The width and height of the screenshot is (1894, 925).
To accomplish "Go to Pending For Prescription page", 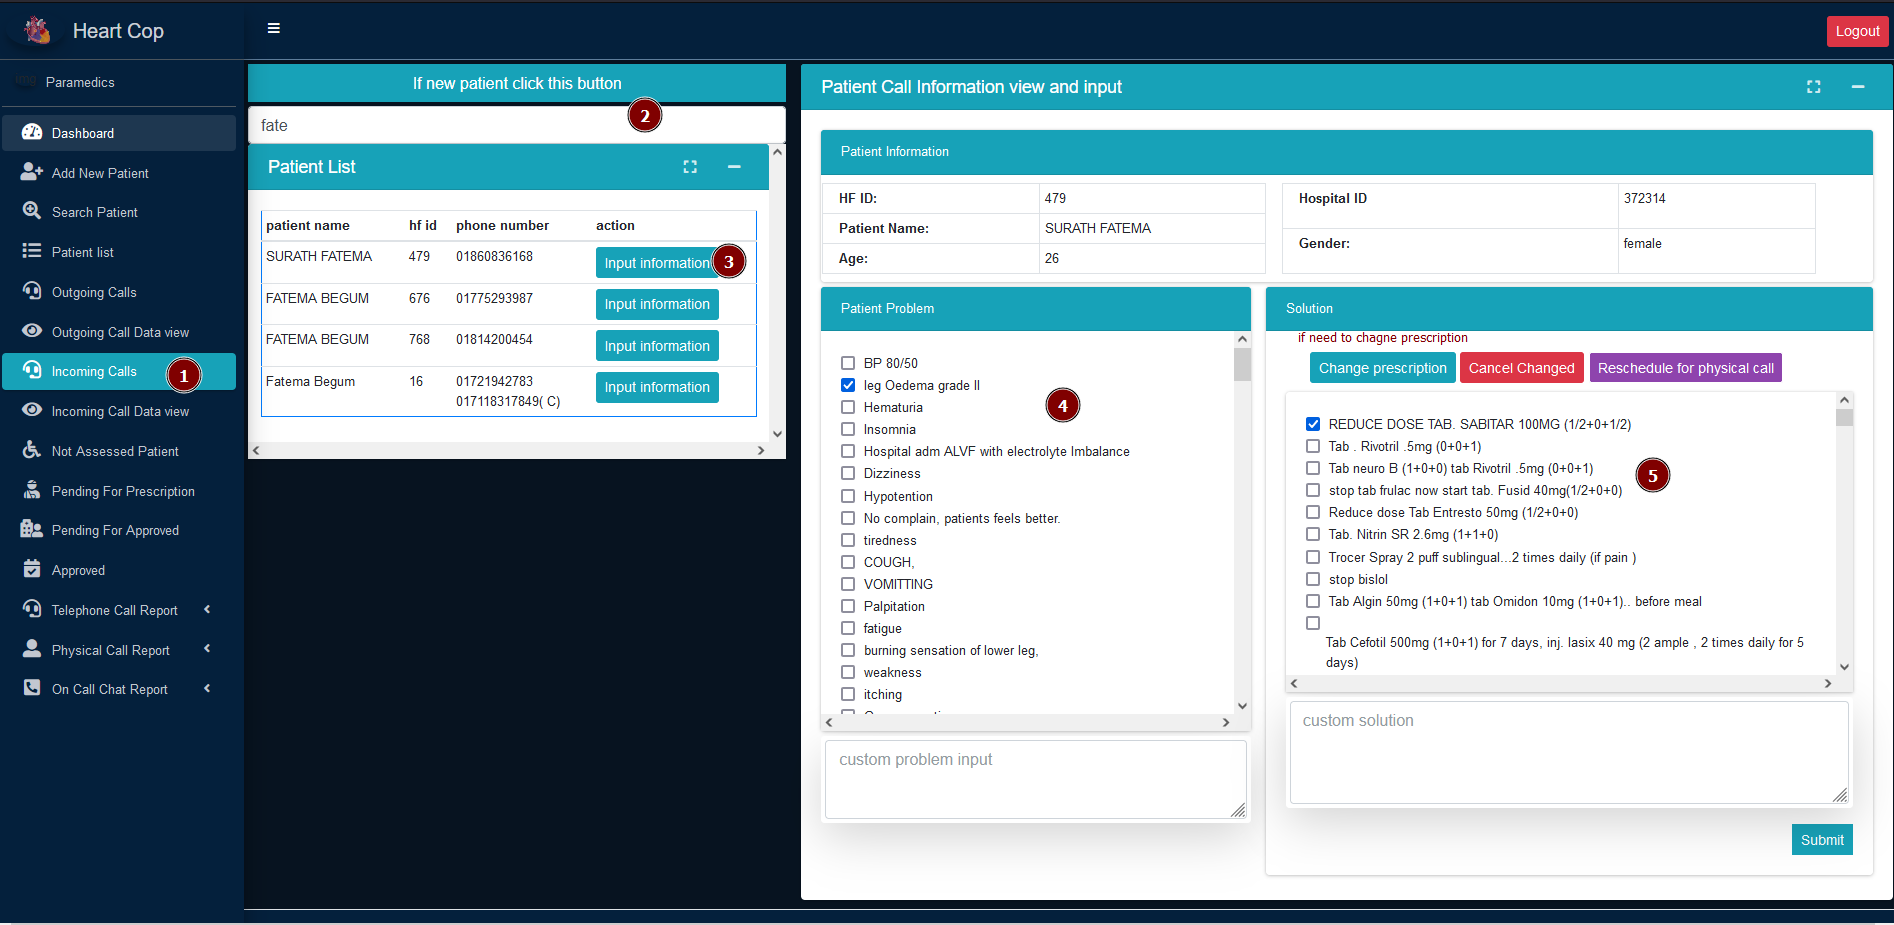I will click(123, 491).
